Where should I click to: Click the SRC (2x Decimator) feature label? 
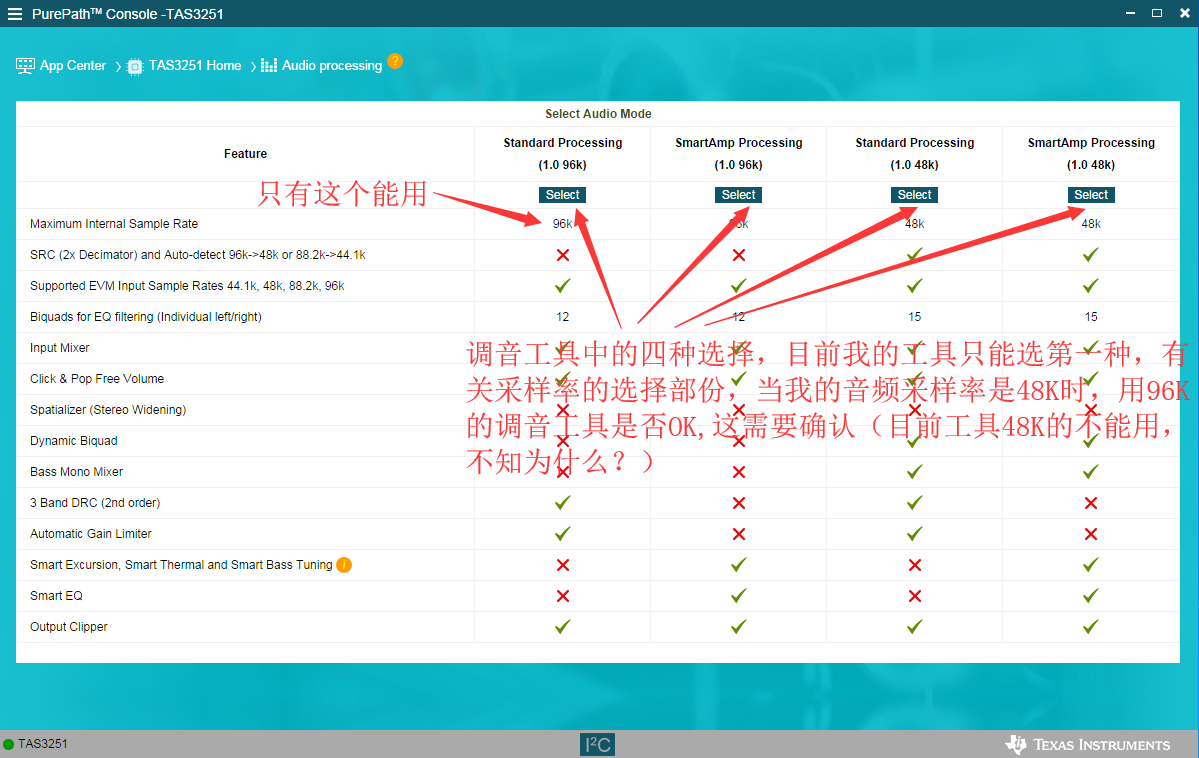click(x=197, y=255)
